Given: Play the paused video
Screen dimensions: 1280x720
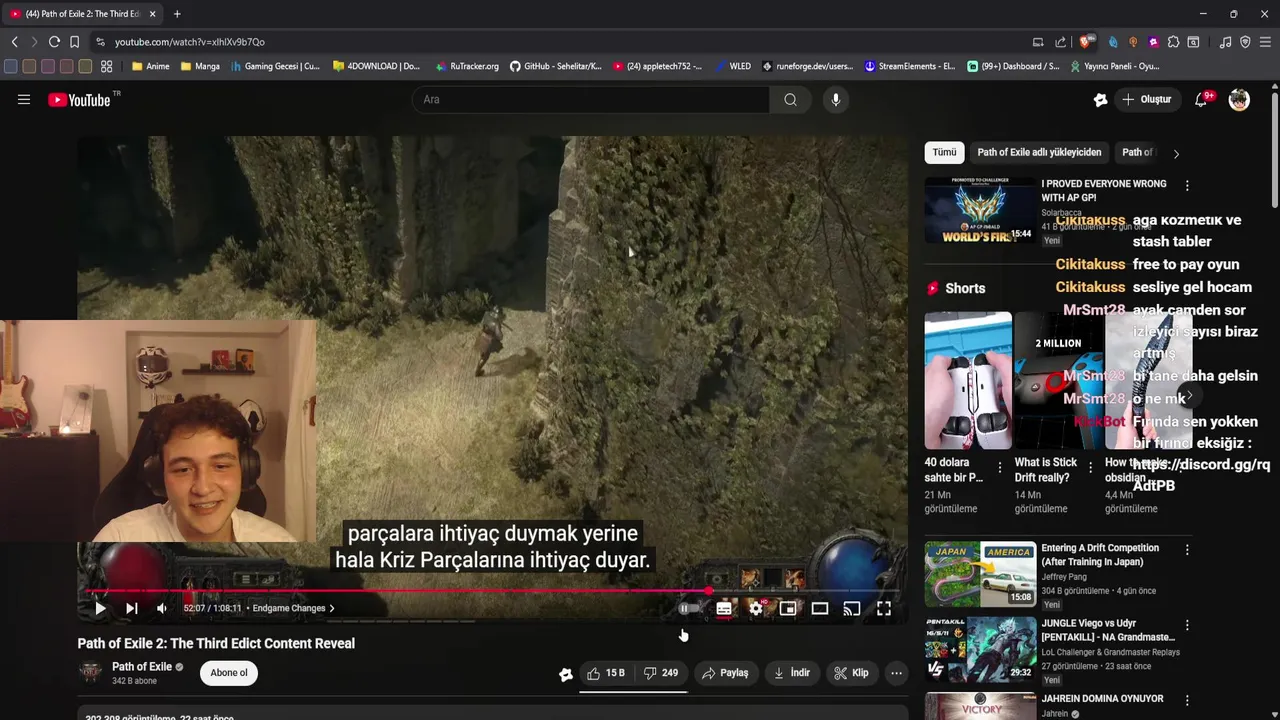Looking at the screenshot, I should 100,608.
